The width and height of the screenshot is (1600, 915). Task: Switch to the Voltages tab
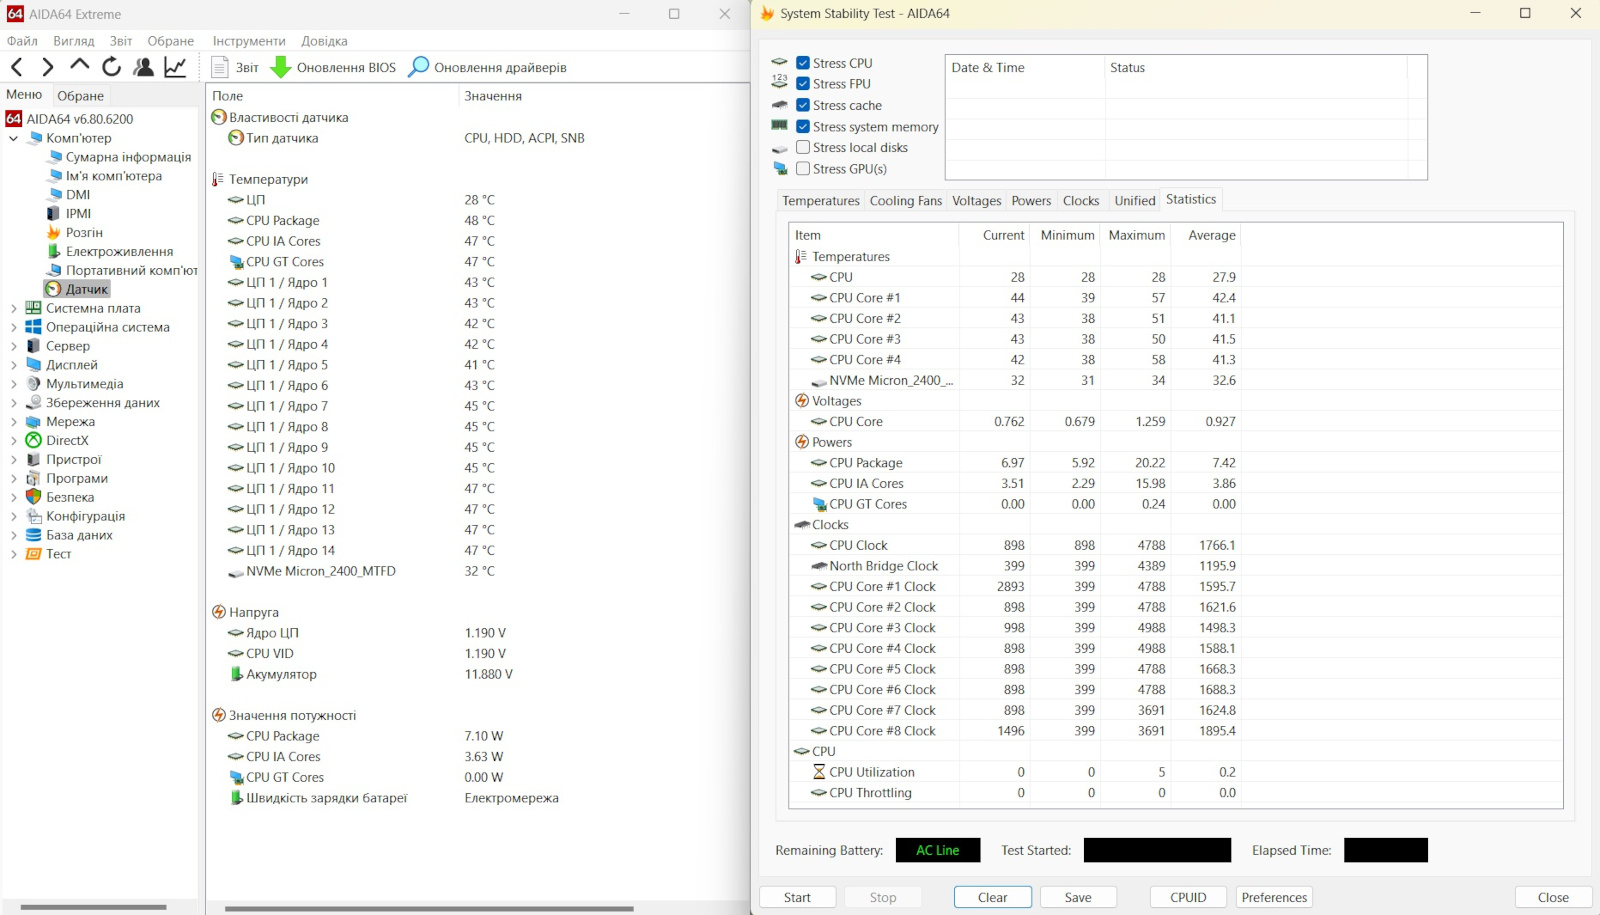pos(977,201)
